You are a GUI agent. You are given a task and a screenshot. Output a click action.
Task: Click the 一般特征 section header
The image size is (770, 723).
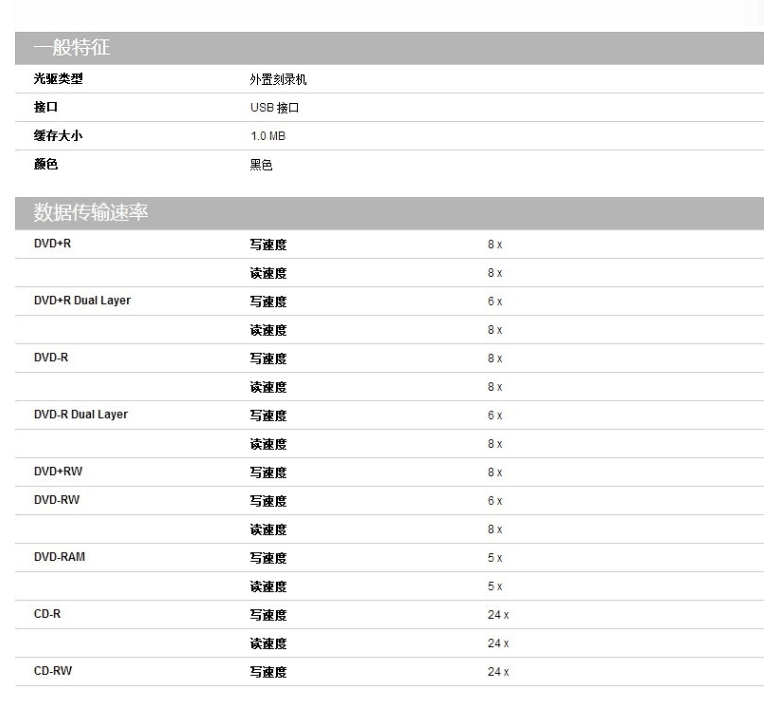[x=72, y=49]
